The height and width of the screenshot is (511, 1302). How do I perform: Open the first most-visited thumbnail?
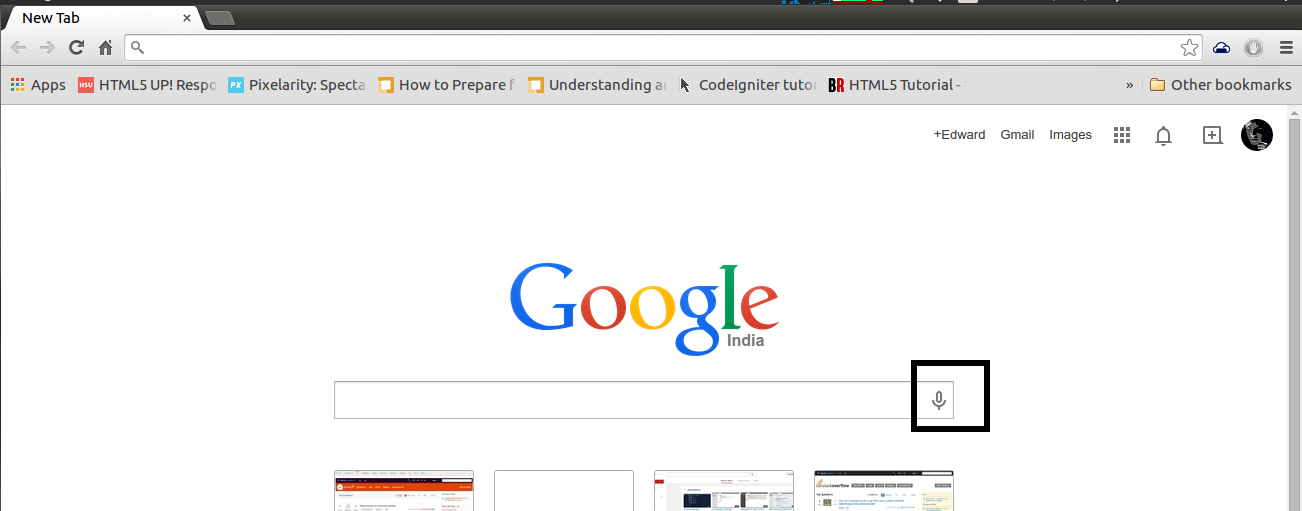[x=404, y=490]
